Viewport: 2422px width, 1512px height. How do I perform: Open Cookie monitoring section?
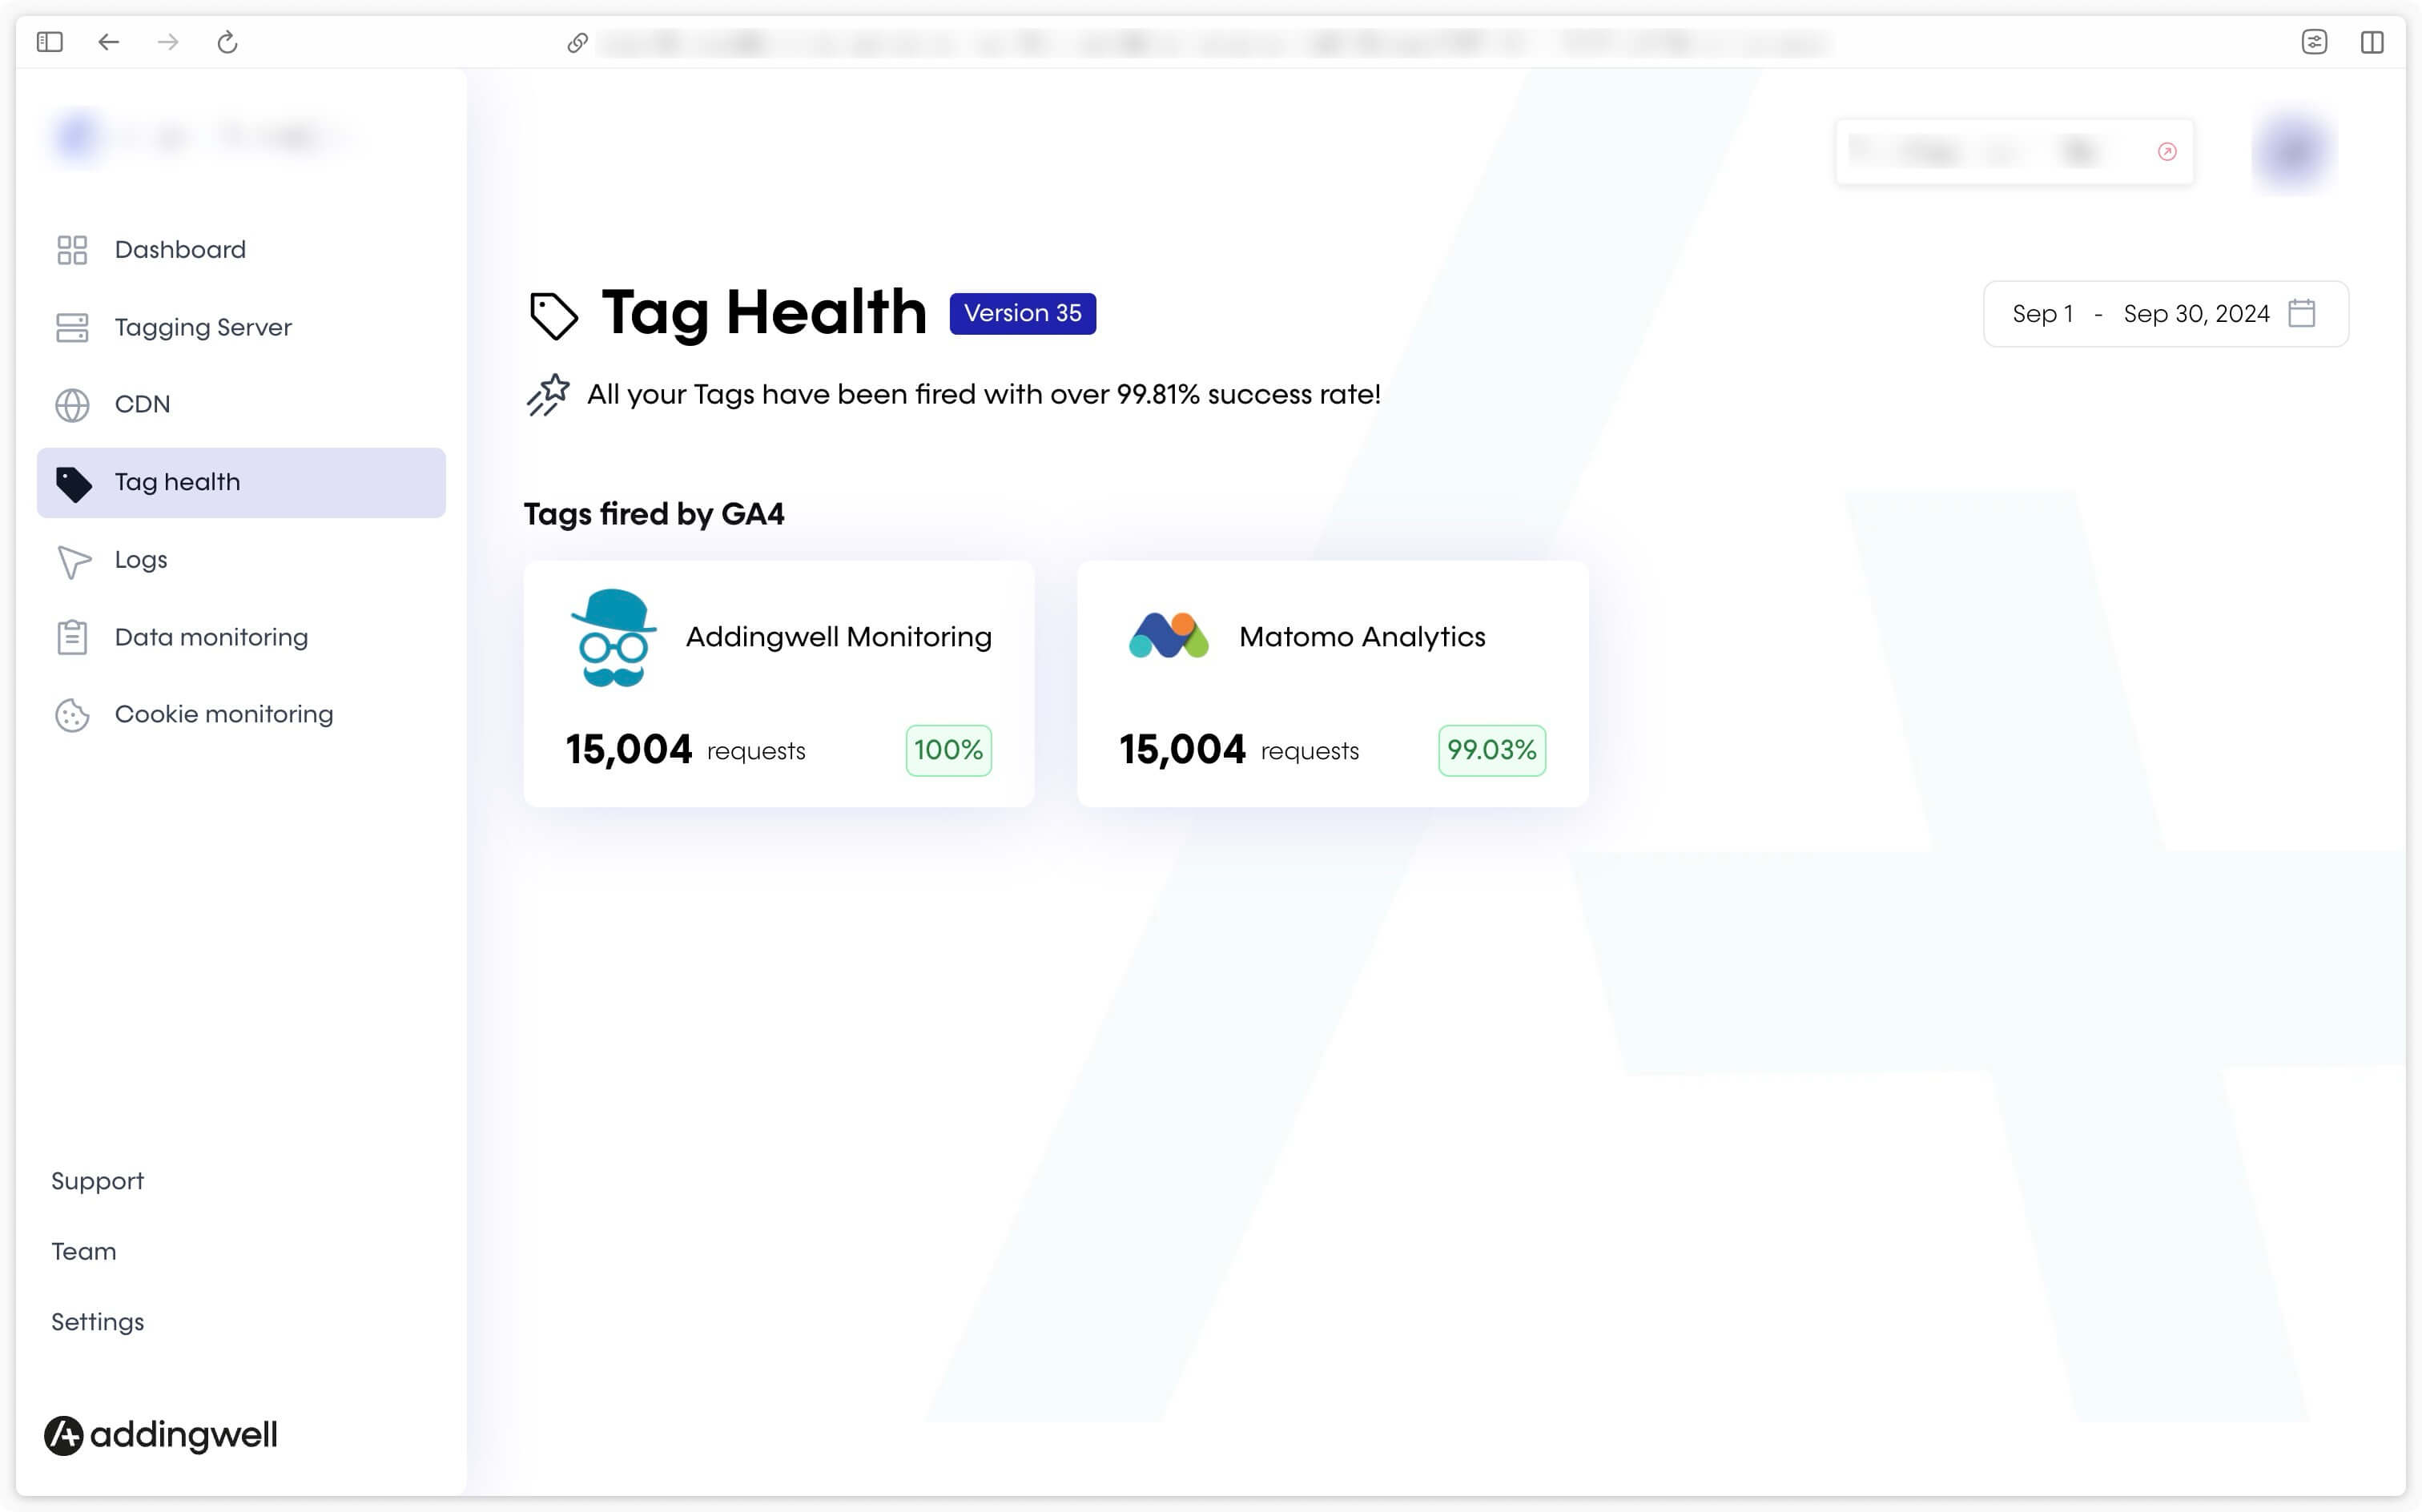click(223, 714)
